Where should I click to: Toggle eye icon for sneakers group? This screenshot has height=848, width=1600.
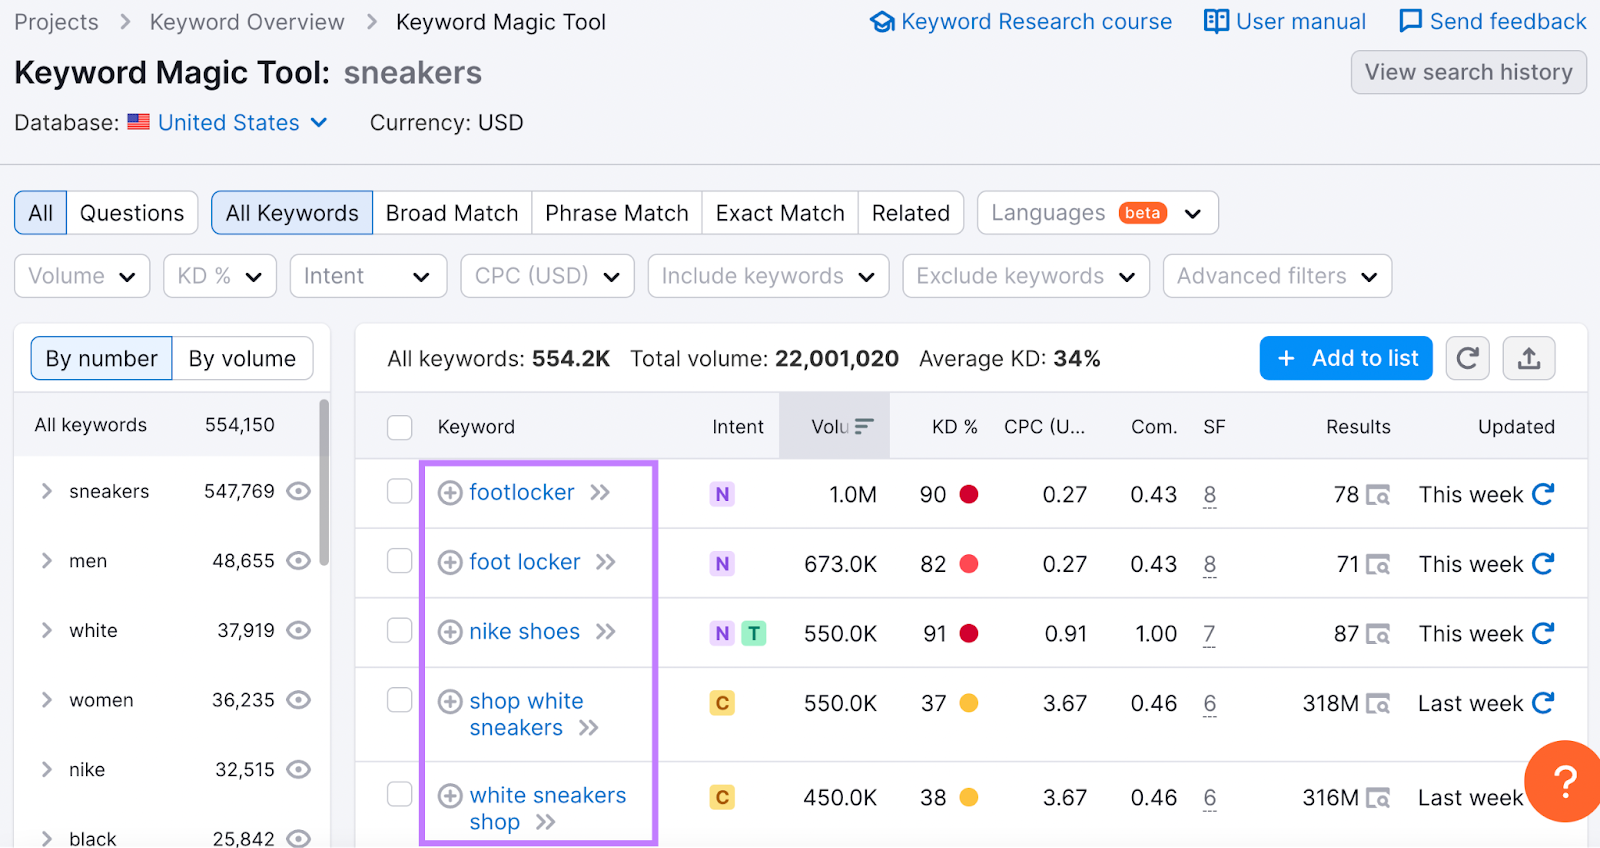(298, 491)
